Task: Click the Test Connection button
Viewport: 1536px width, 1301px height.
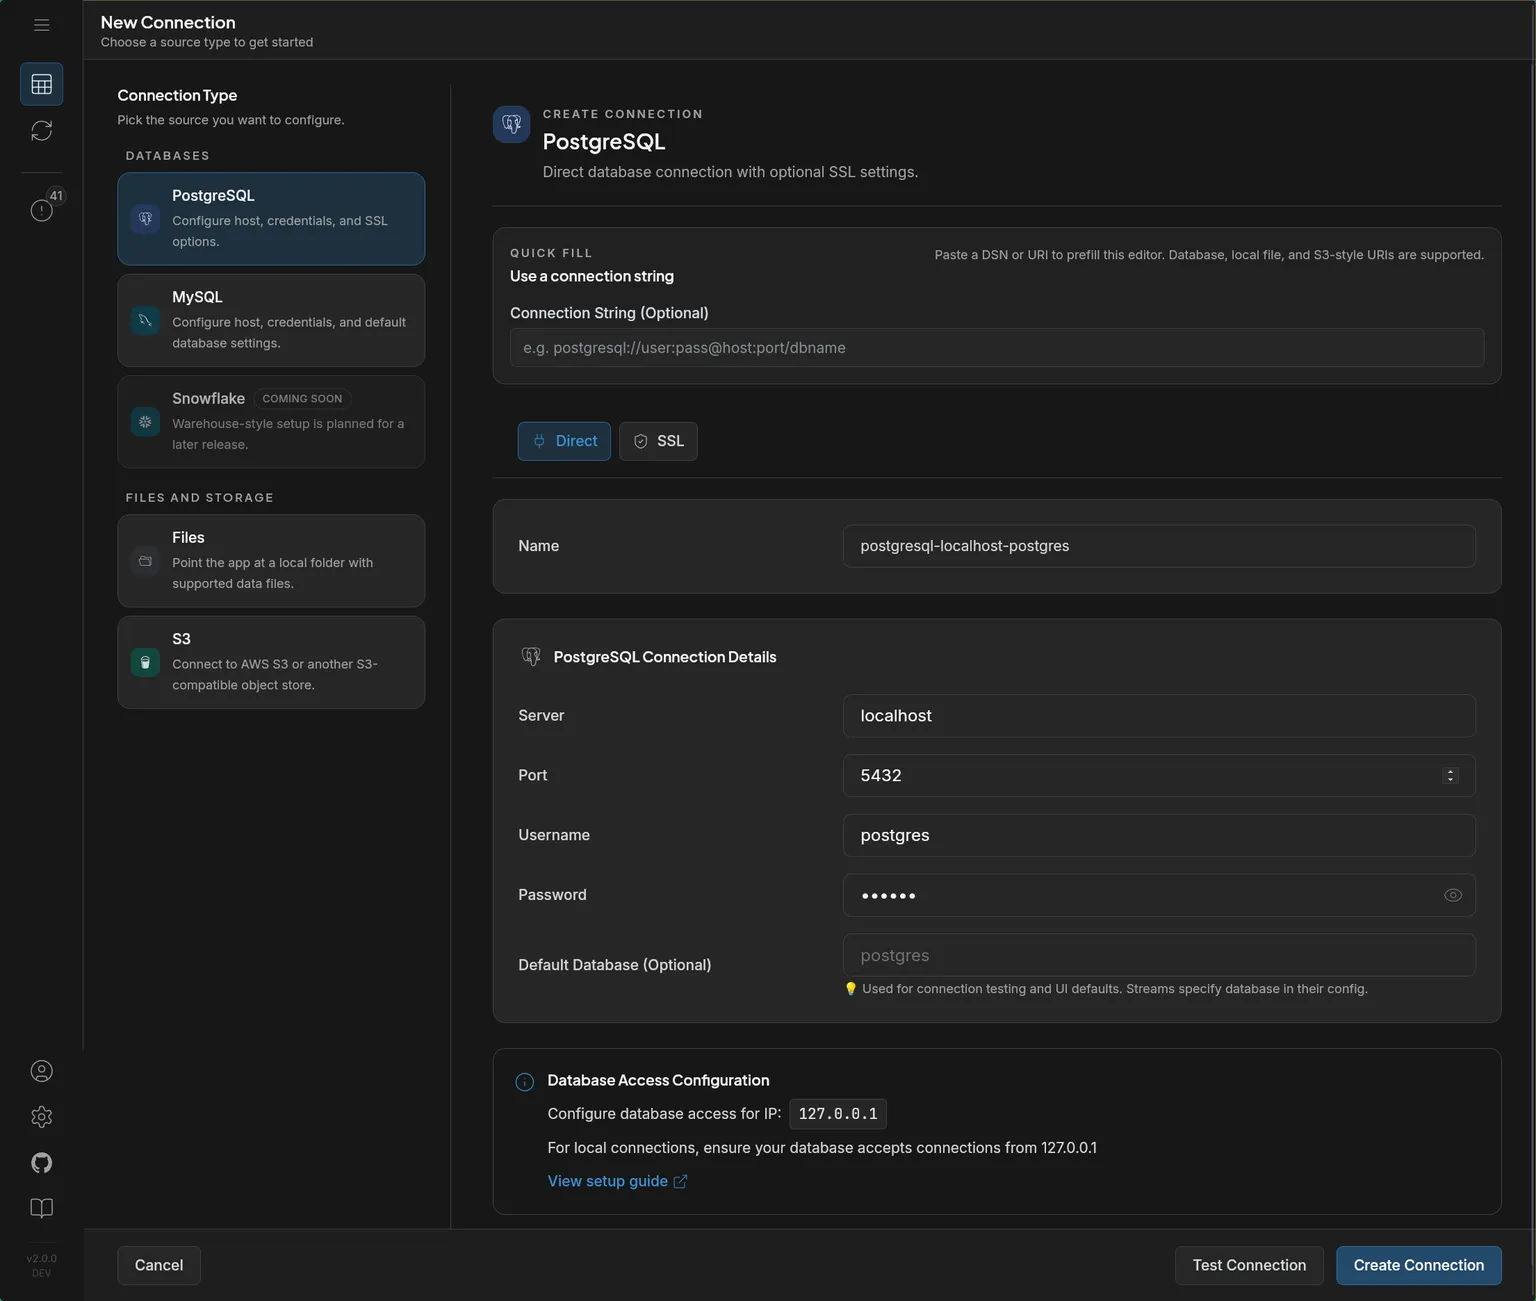Action: point(1249,1265)
